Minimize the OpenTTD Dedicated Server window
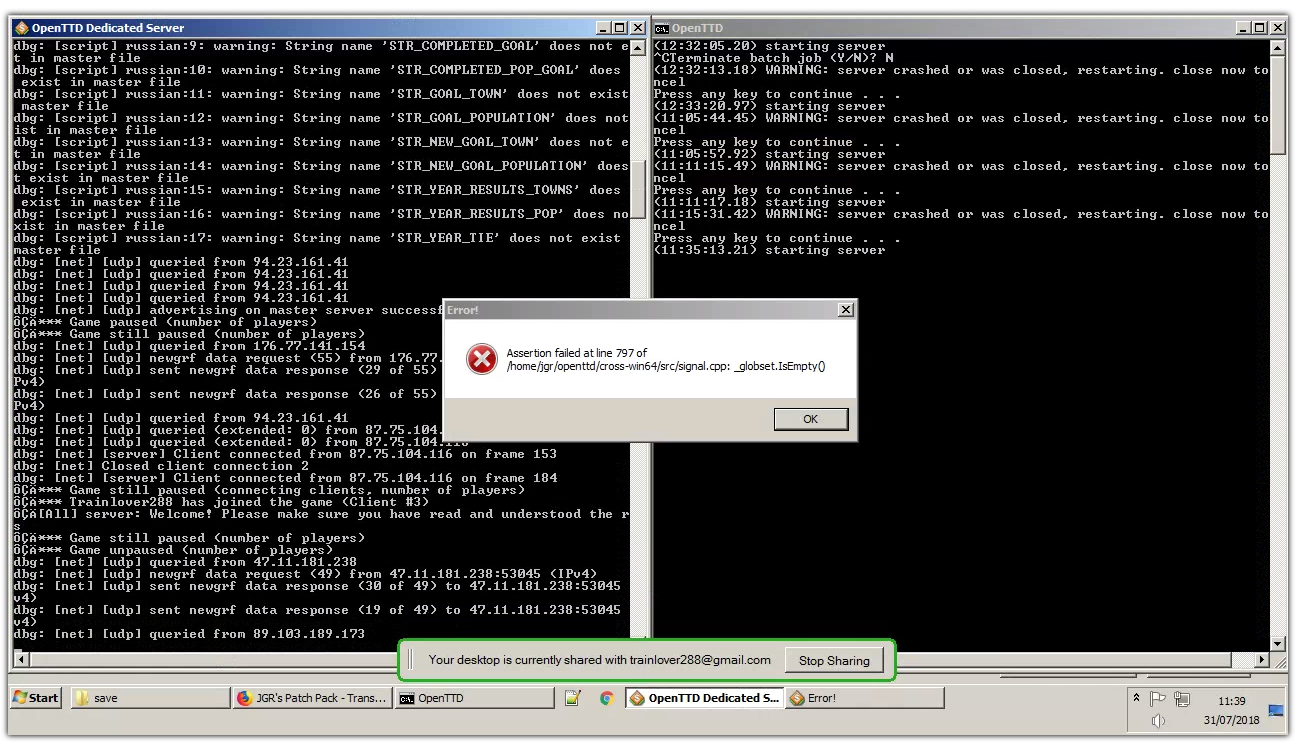1302x746 pixels. tap(603, 28)
